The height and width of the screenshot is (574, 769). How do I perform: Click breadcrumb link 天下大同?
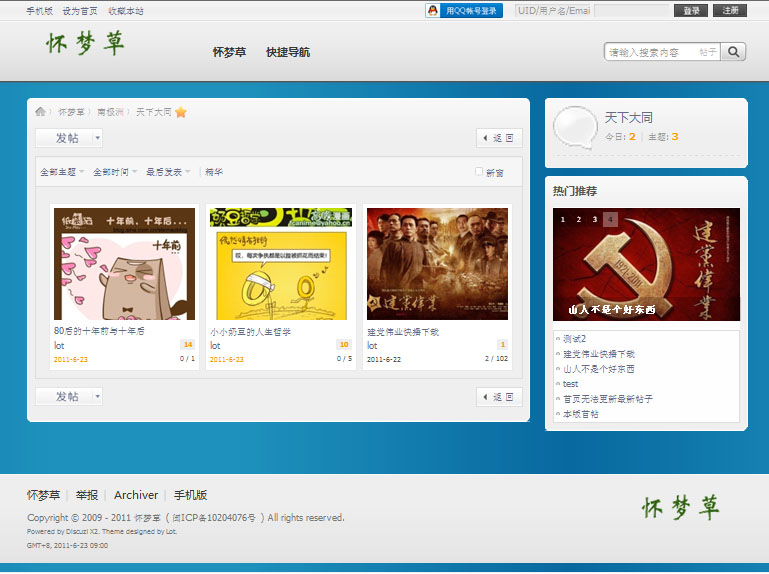tap(154, 112)
